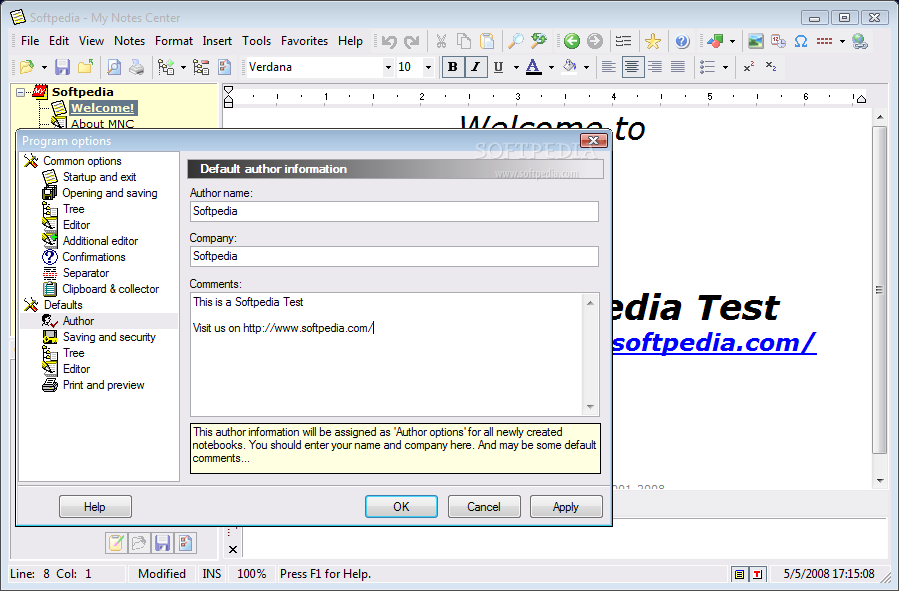Select Print and preview defaults
The width and height of the screenshot is (899, 591).
coord(103,385)
